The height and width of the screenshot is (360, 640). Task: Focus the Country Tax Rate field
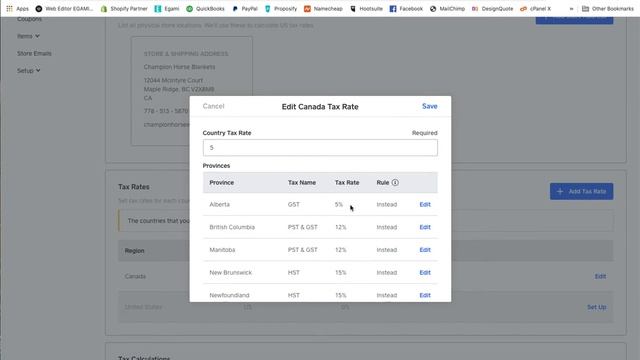coord(320,148)
